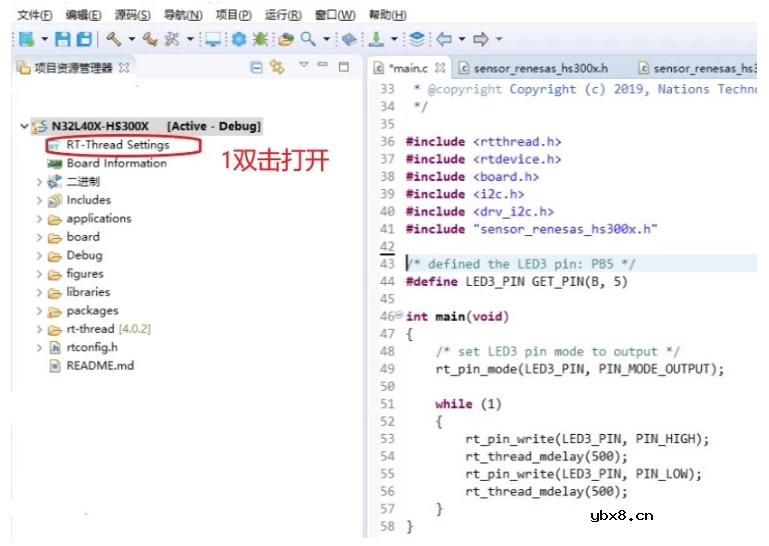Collapse the N32L40X-HS300X project node
Screen dimensions: 769x546
[24, 127]
